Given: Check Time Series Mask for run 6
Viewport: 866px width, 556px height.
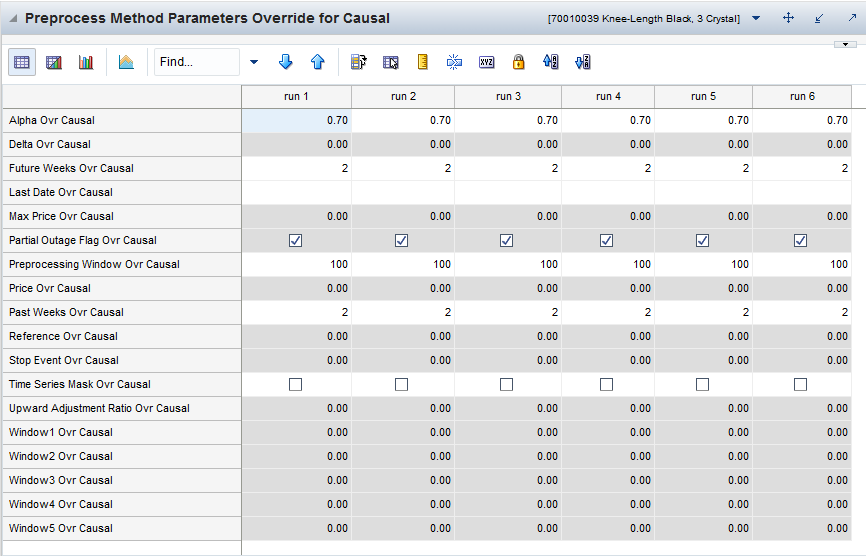Looking at the screenshot, I should [800, 384].
